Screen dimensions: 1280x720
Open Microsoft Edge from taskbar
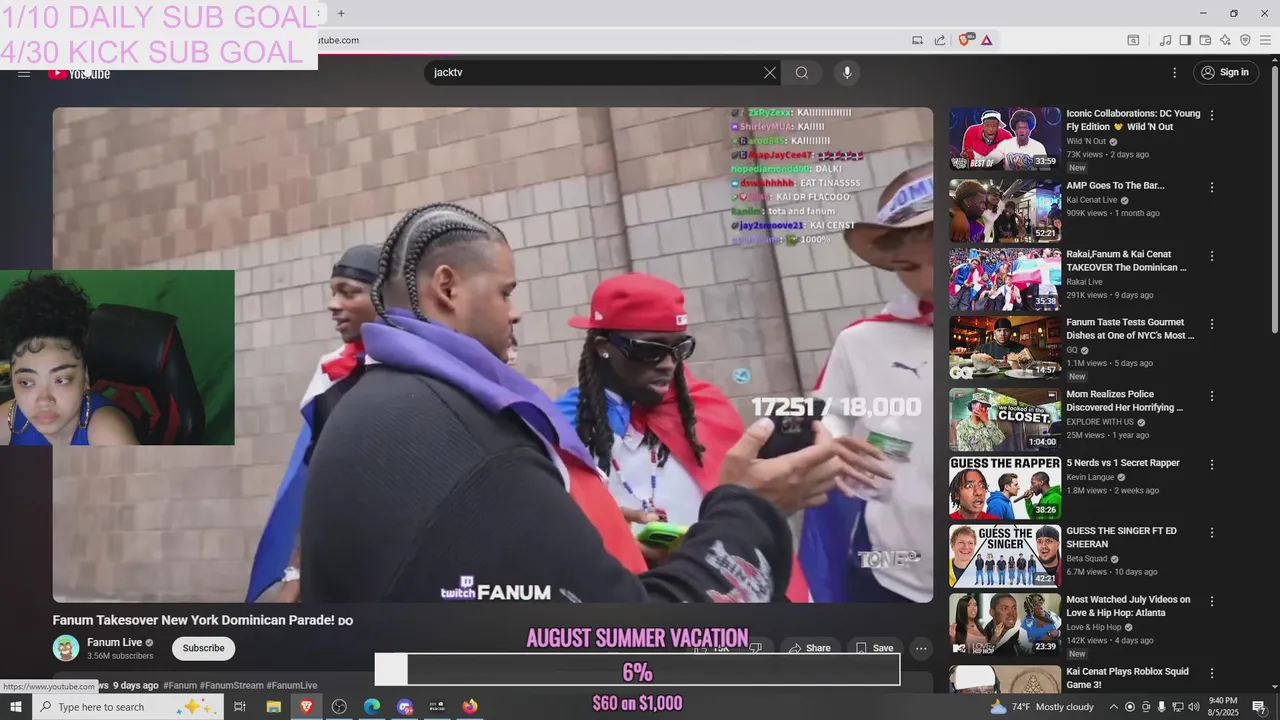372,707
